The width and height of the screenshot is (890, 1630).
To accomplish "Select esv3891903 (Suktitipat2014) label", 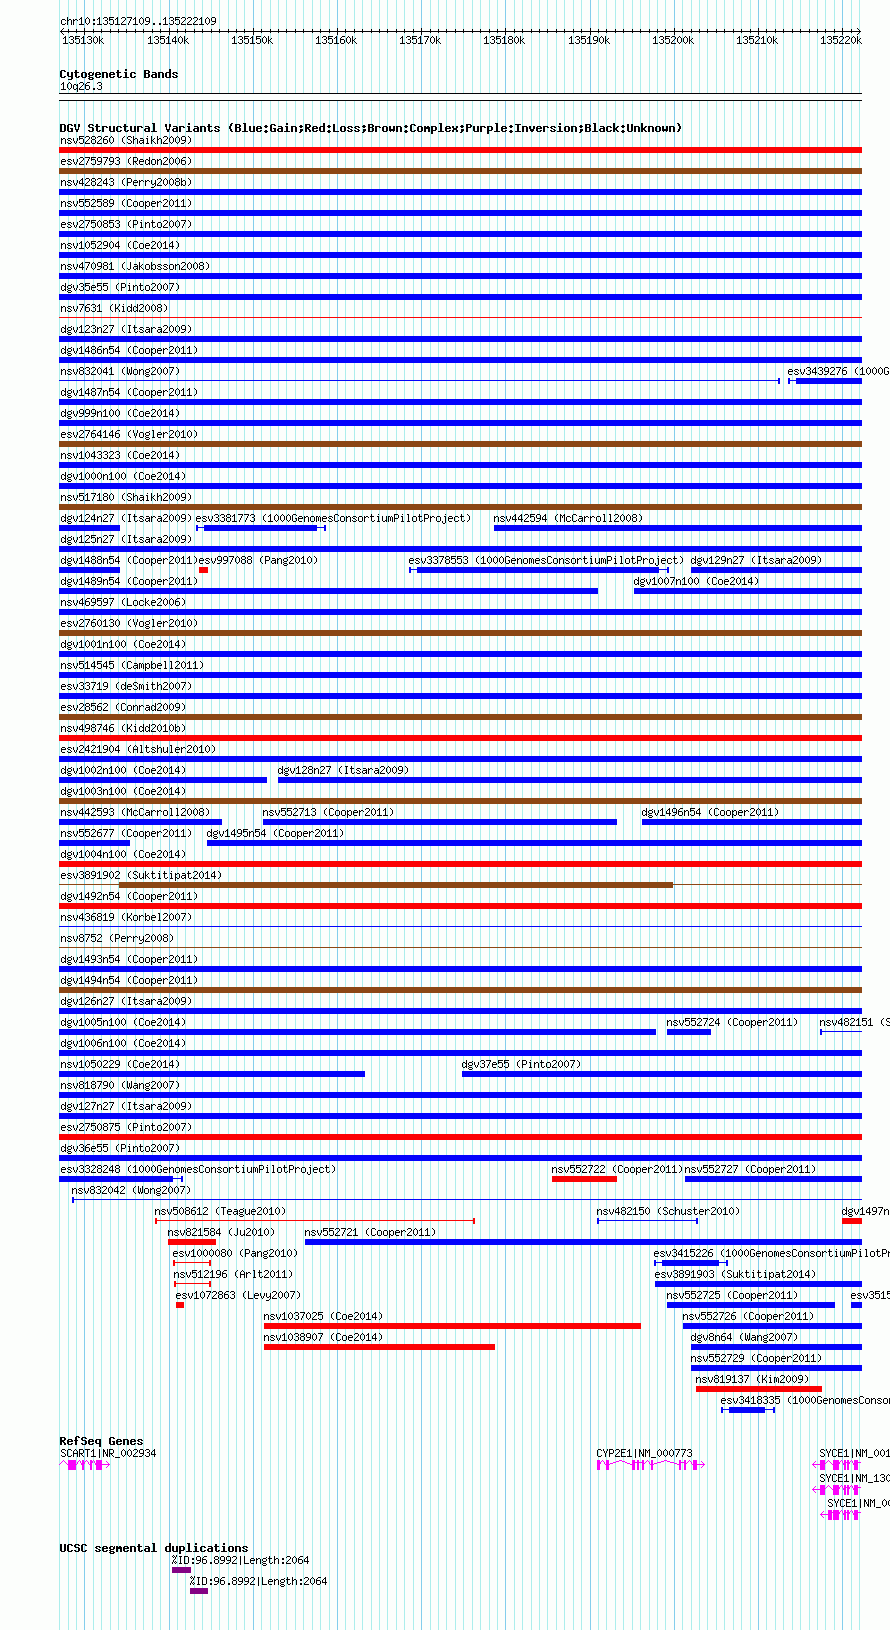I will point(736,1274).
